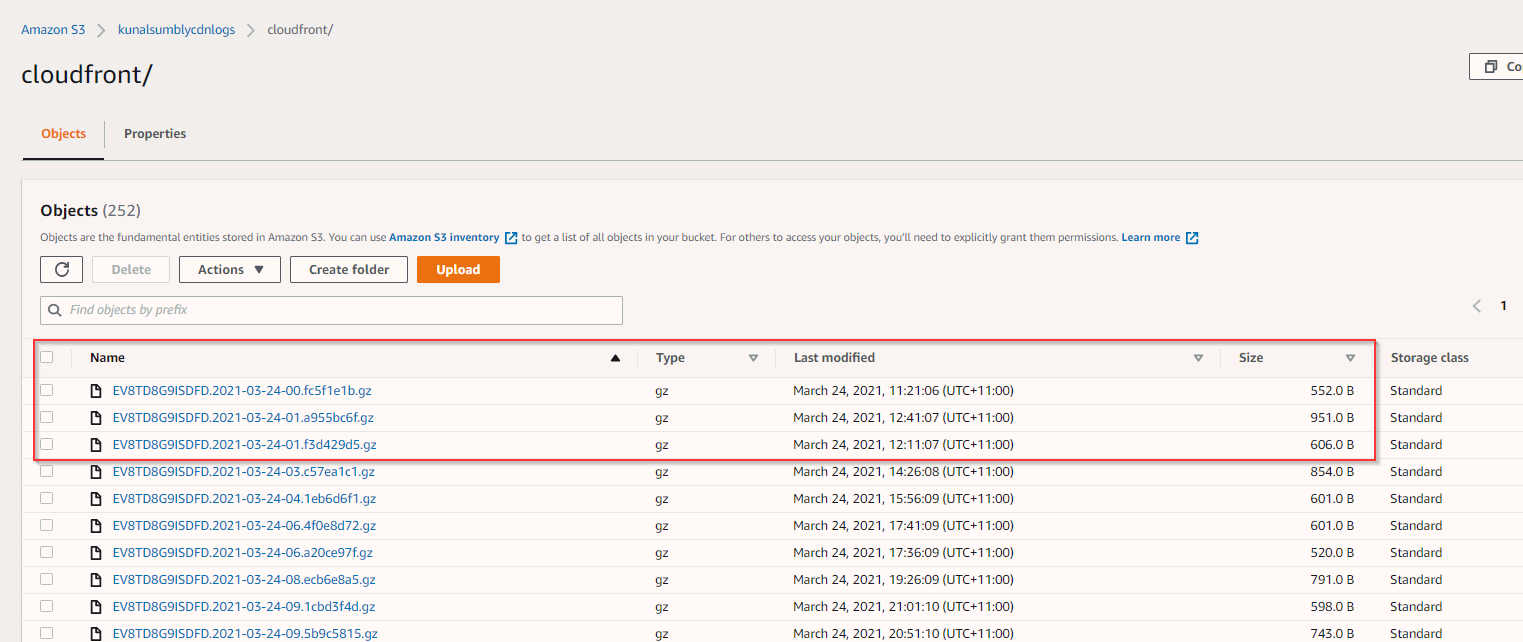
Task: Switch to the Properties tab
Action: click(x=154, y=133)
